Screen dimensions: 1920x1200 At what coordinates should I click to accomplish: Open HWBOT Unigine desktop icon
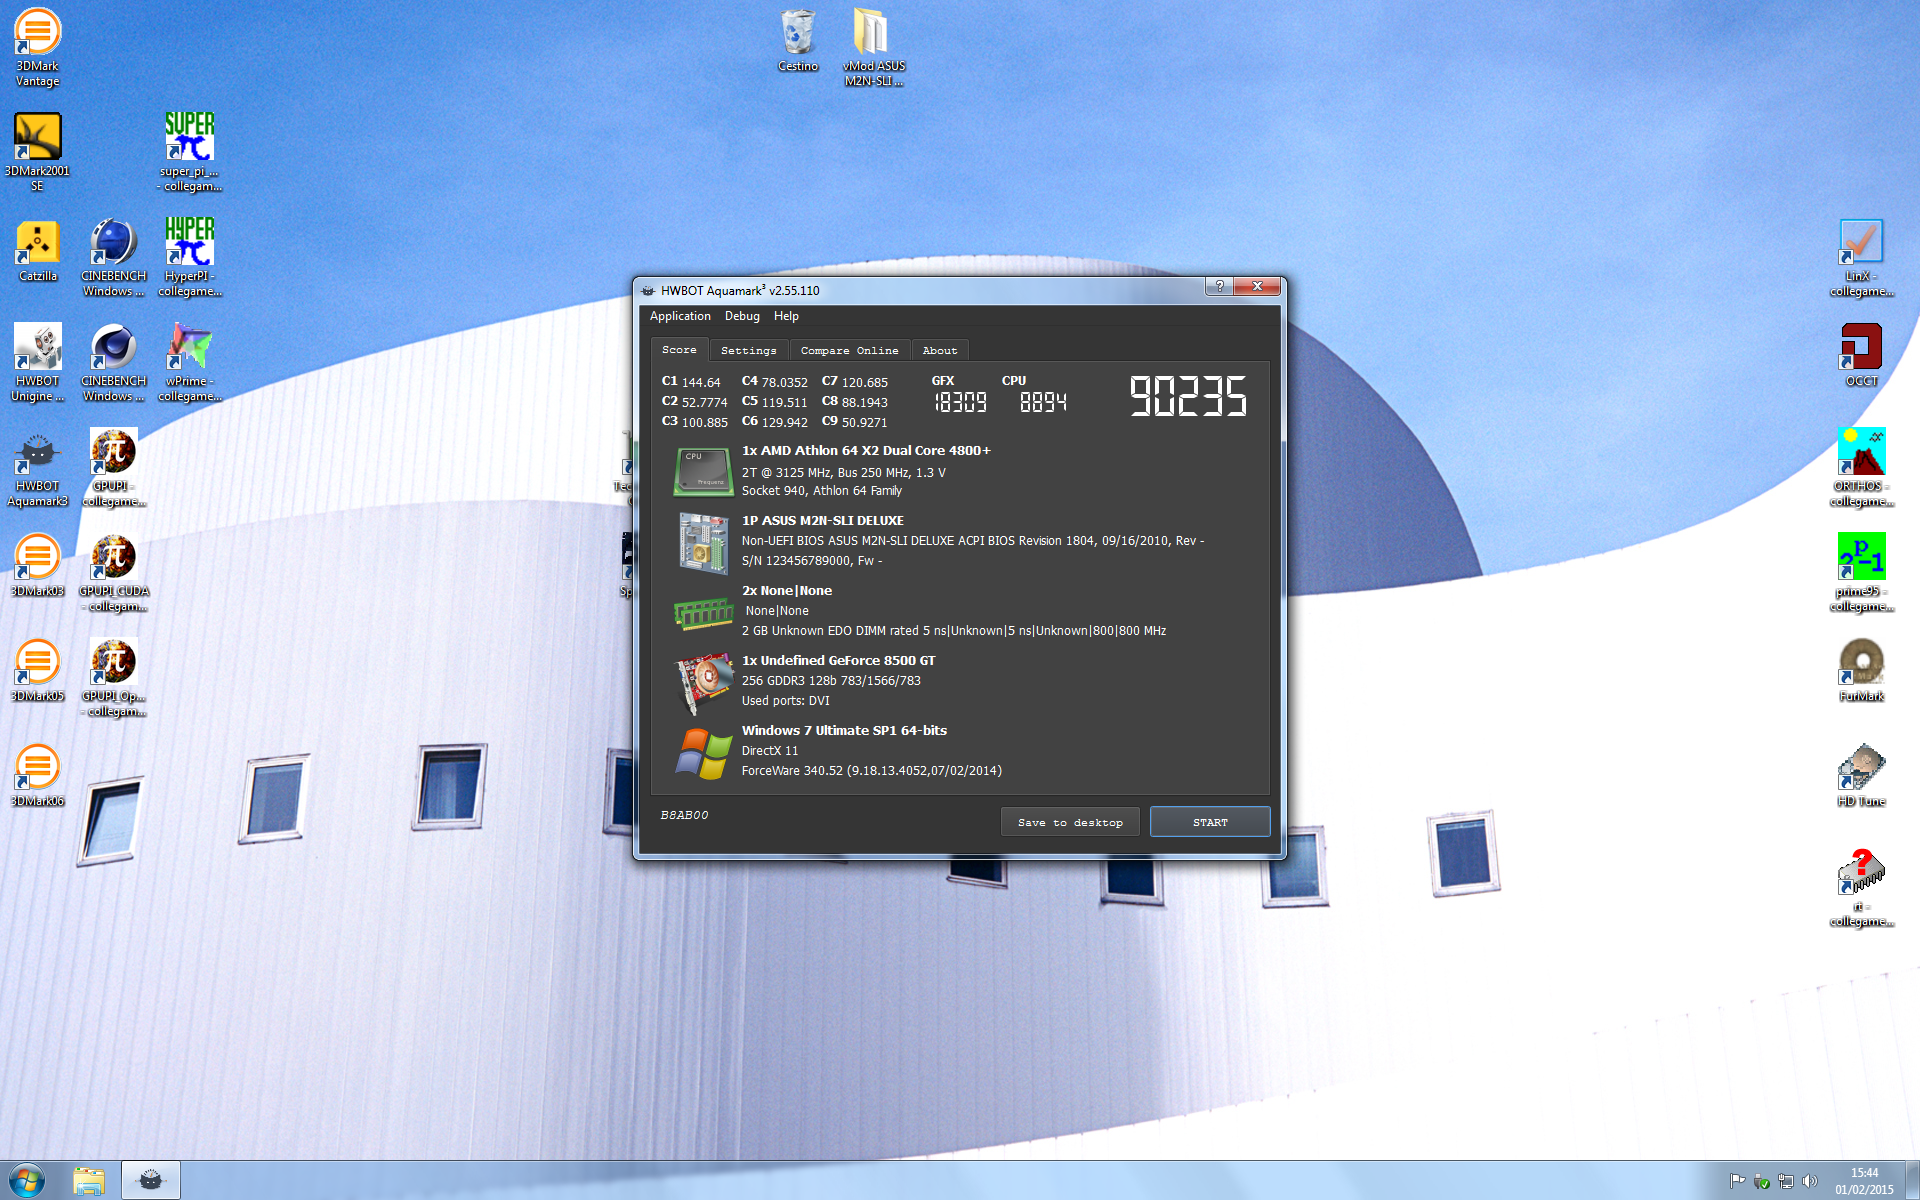pyautogui.click(x=37, y=363)
